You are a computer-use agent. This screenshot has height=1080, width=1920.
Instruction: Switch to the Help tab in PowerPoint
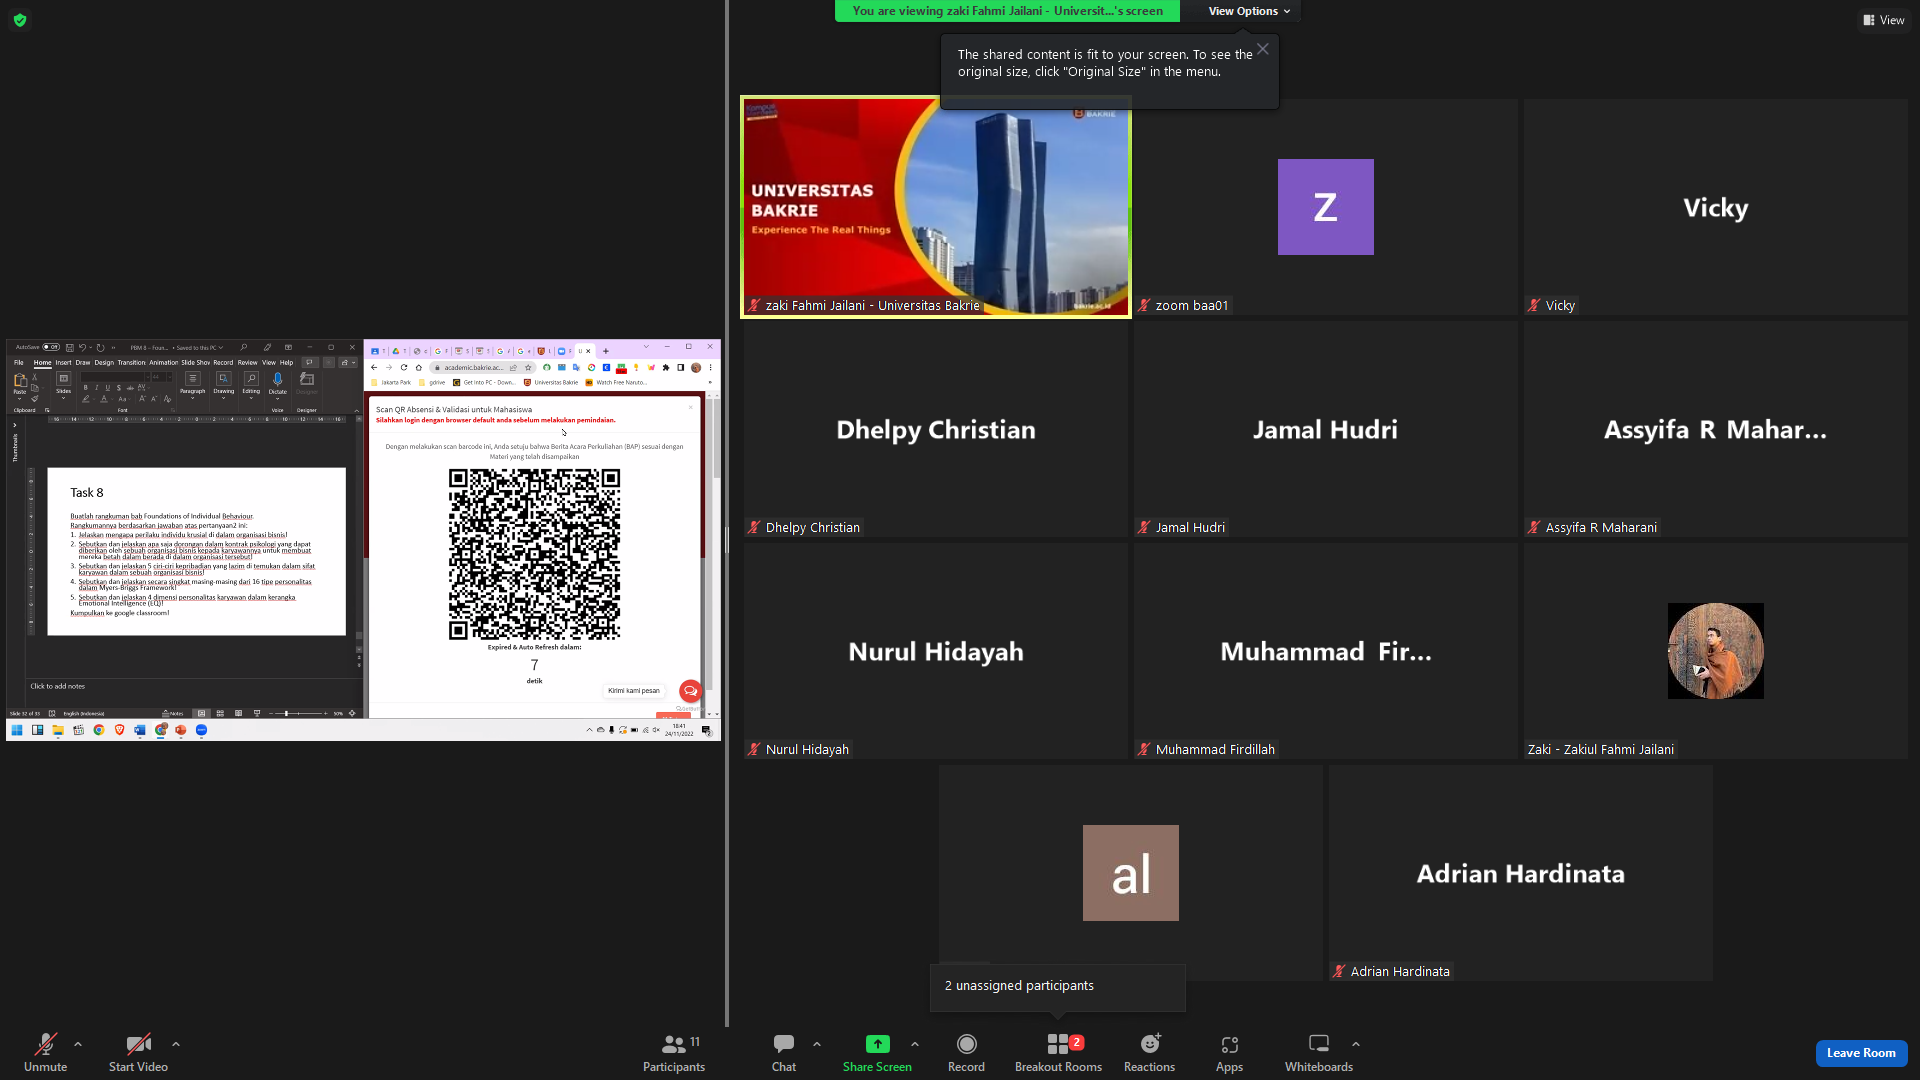click(x=286, y=363)
